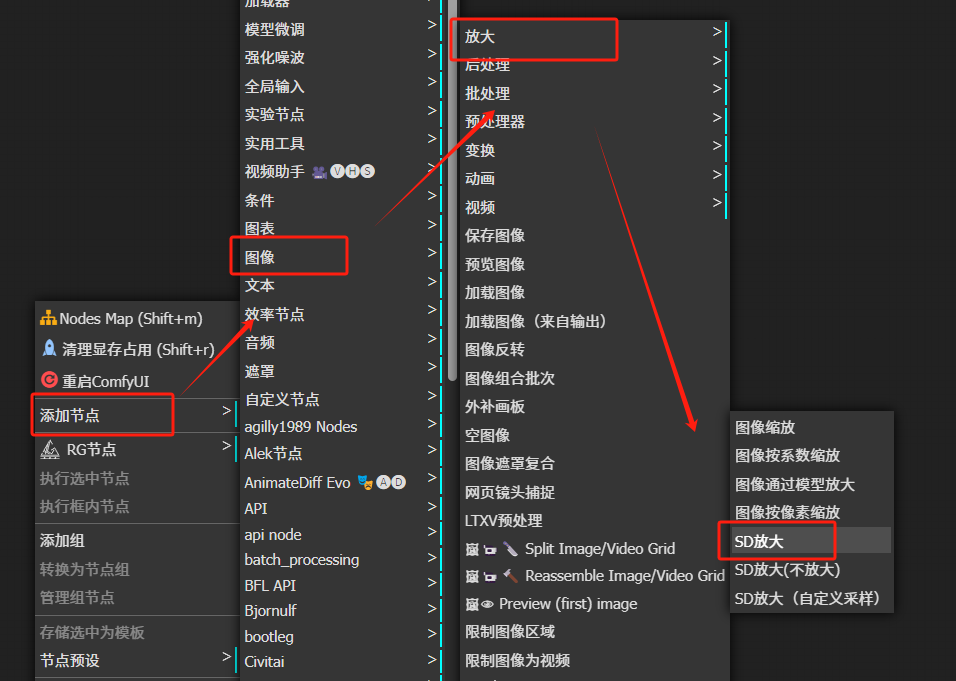Open the 添加节点 submenu
Image resolution: width=956 pixels, height=681 pixels.
click(137, 415)
